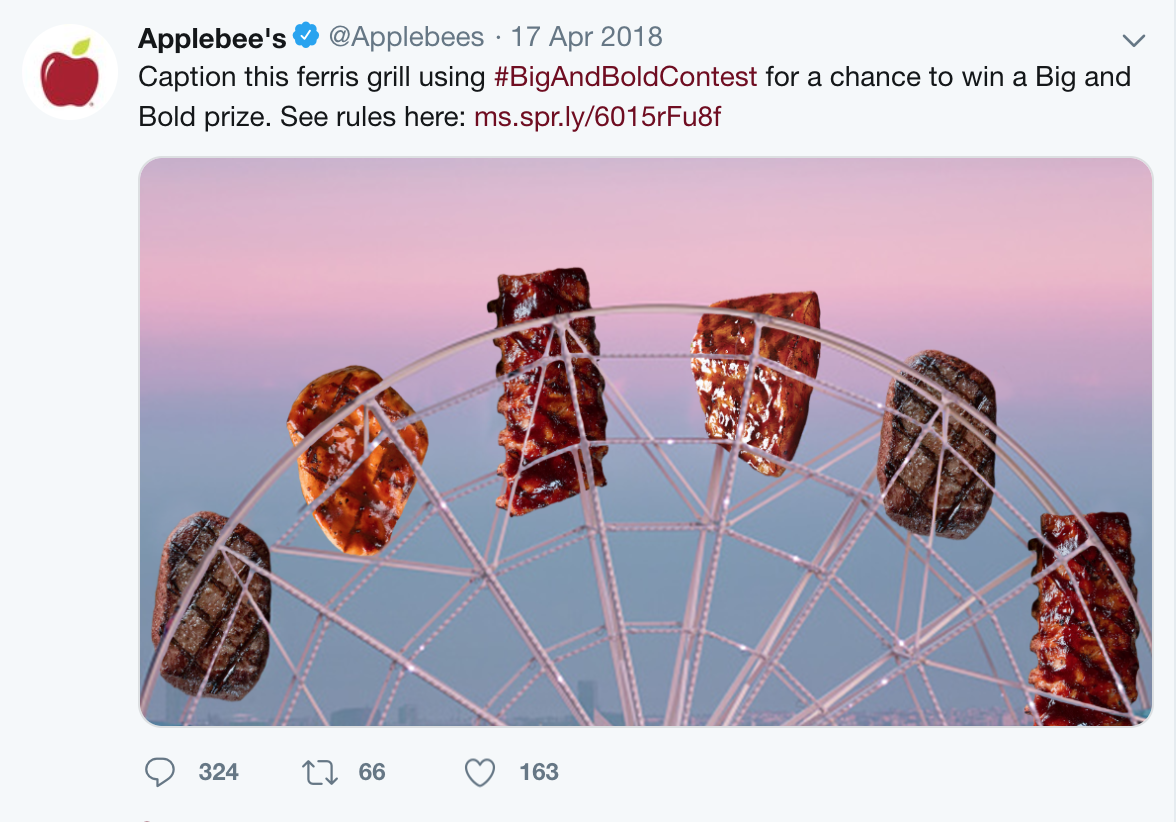The image size is (1176, 822).
Task: Open the tweet options chevron menu
Action: coord(1133,40)
